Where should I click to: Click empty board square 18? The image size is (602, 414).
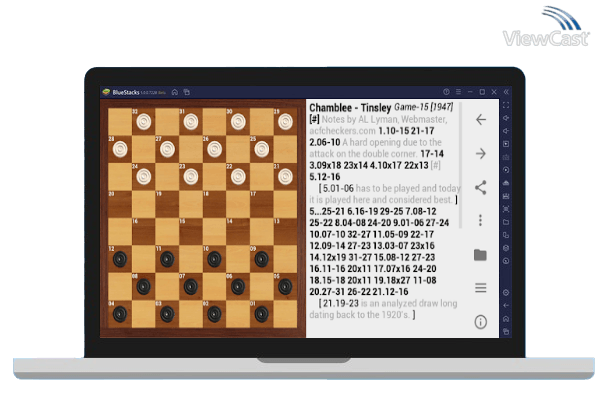pyautogui.click(x=214, y=204)
